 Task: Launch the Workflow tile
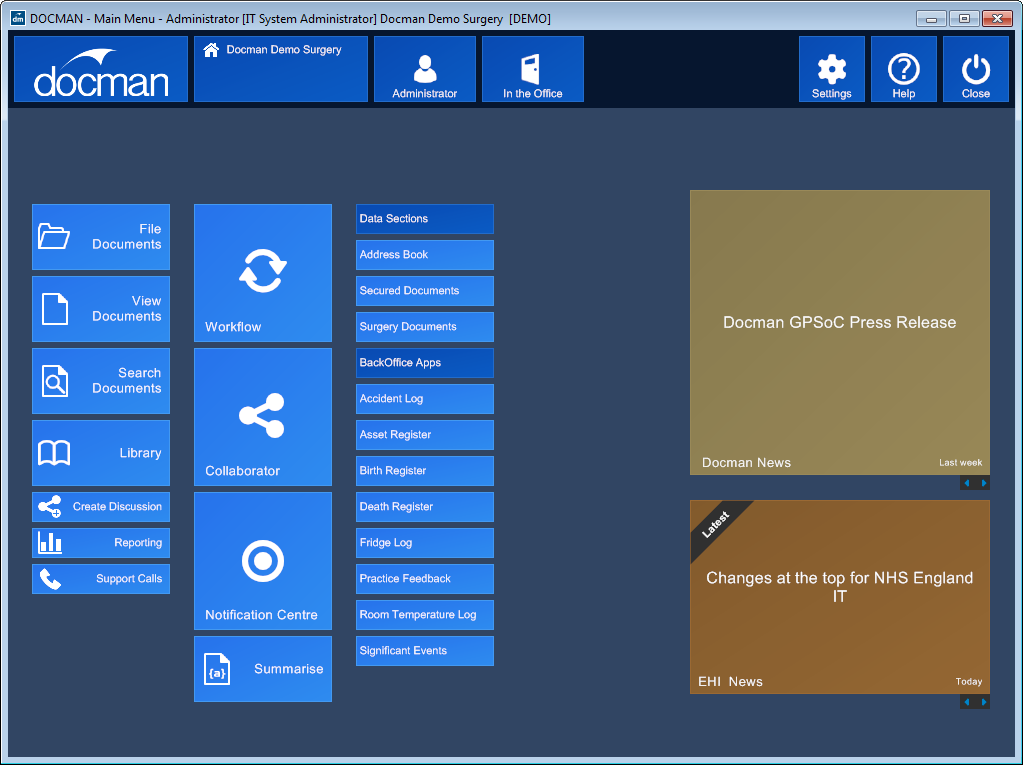pos(263,273)
